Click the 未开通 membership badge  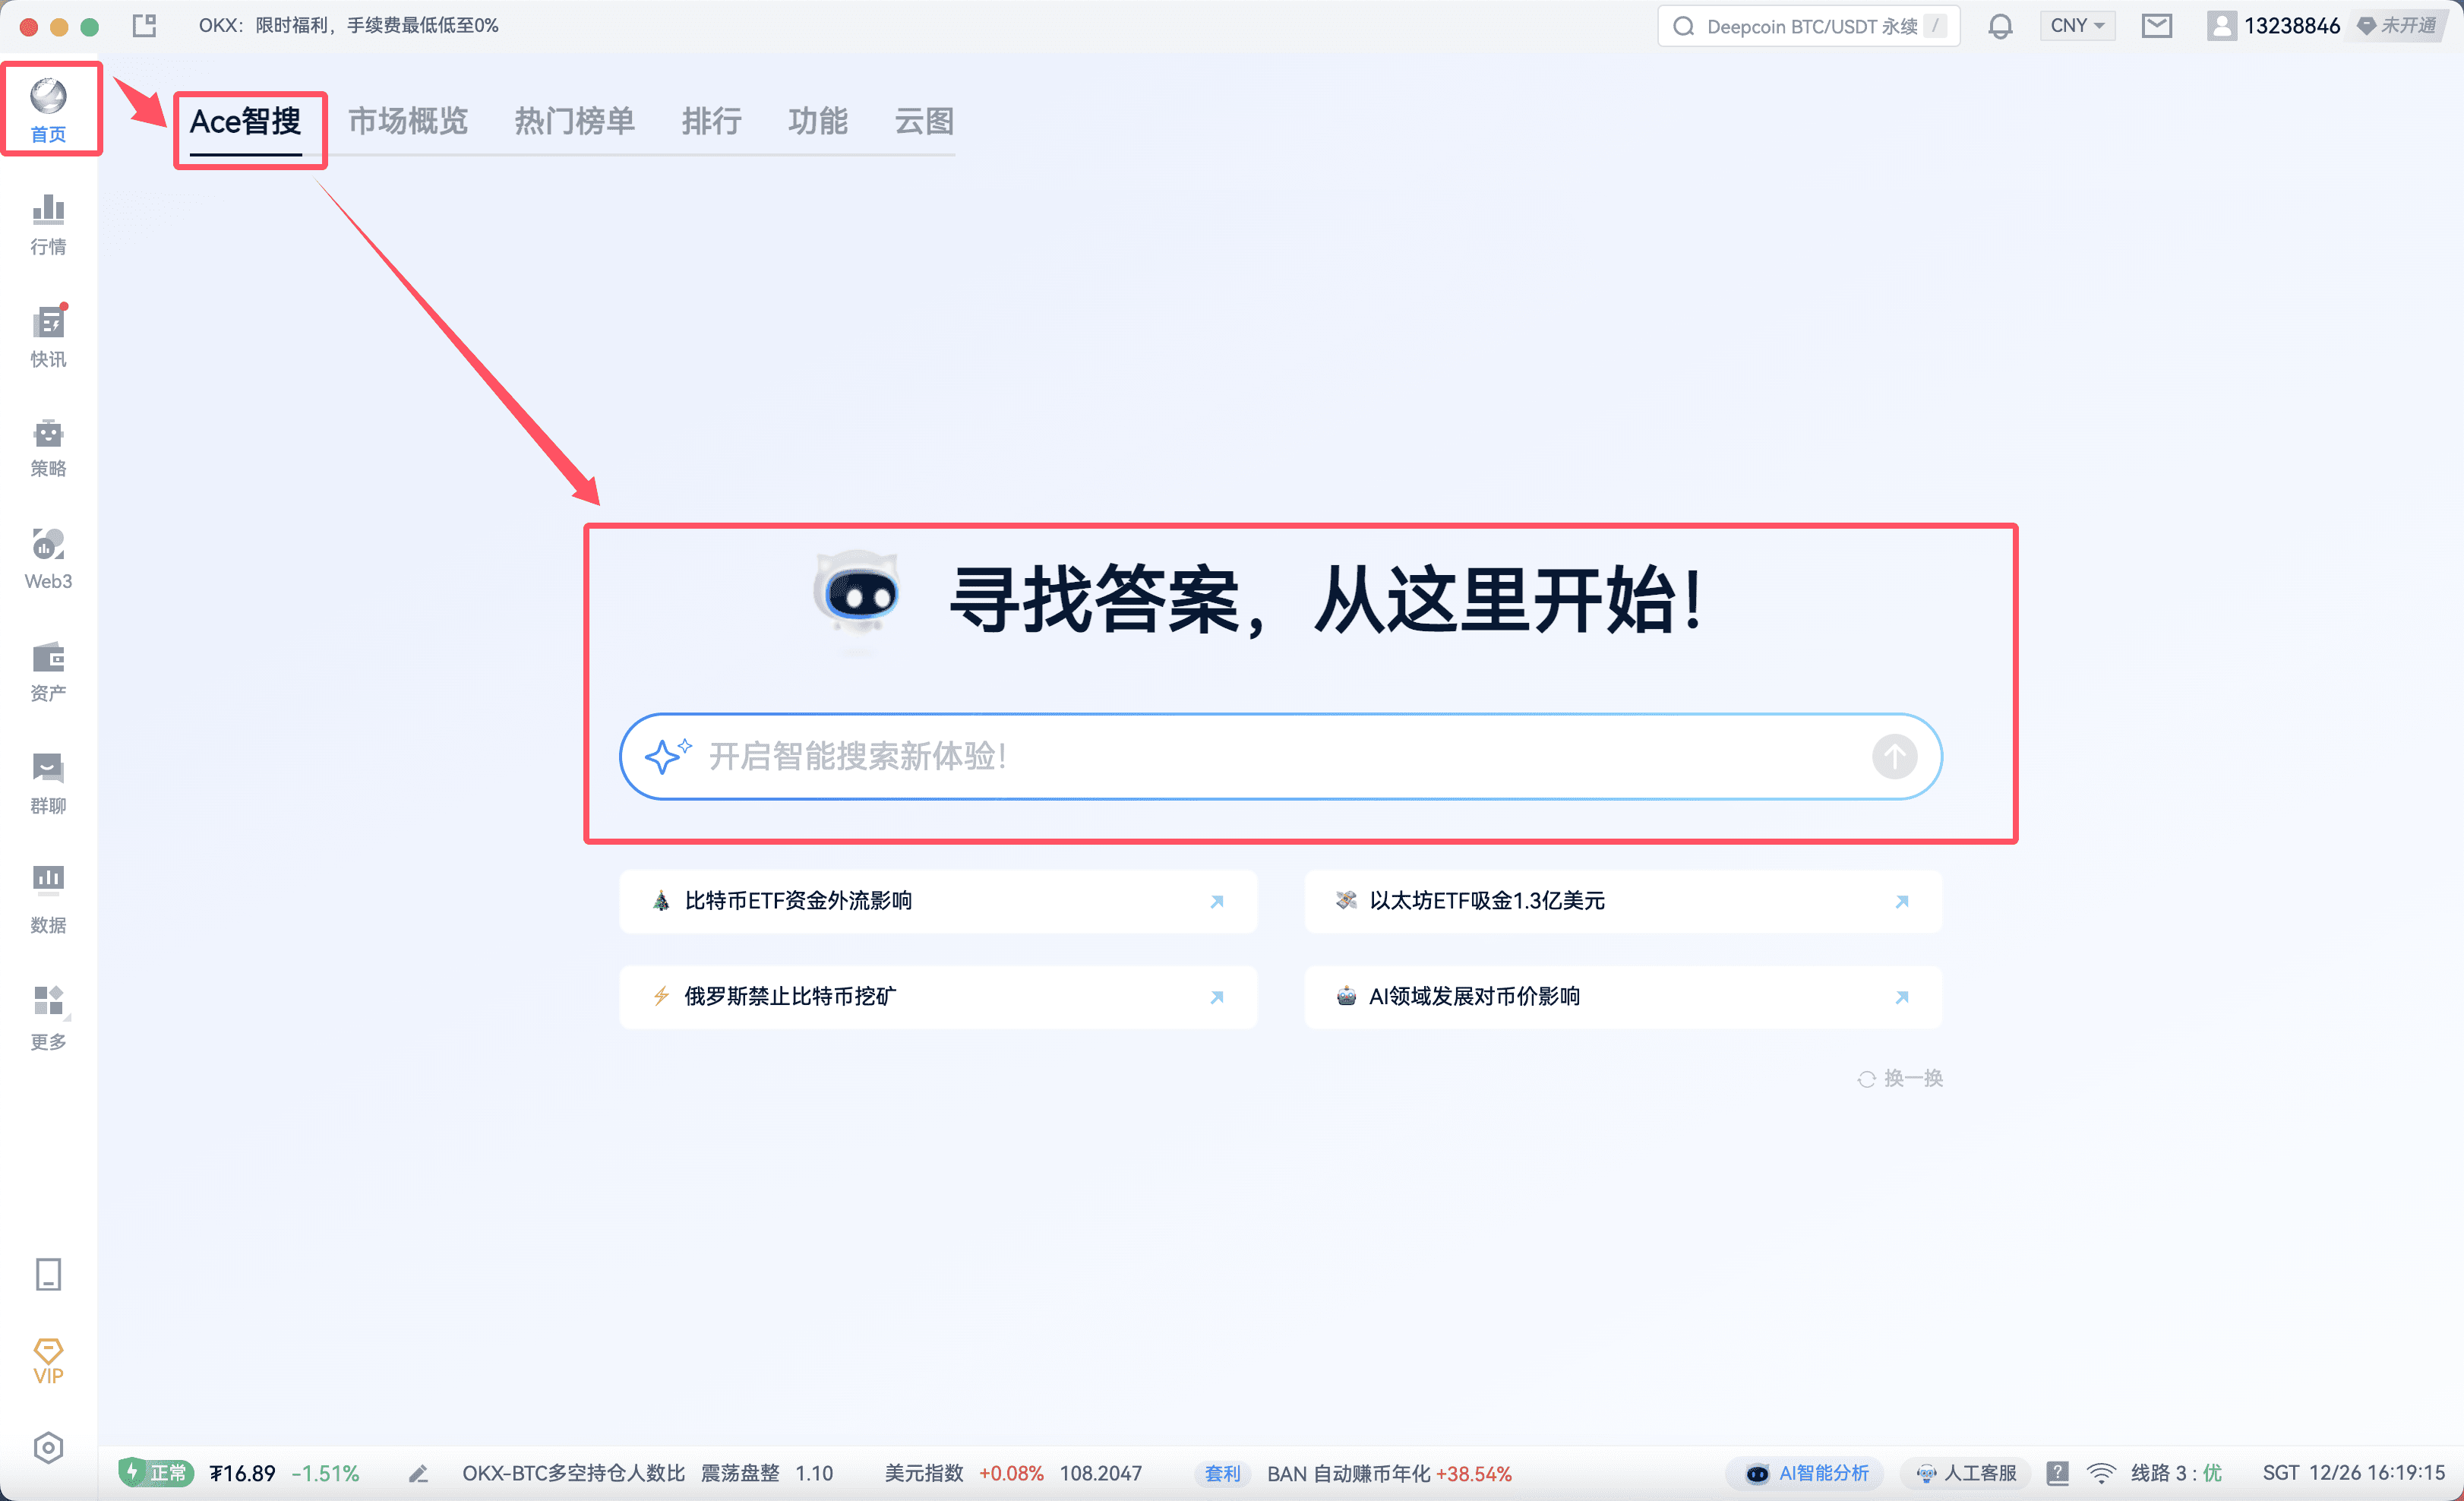pos(2398,26)
